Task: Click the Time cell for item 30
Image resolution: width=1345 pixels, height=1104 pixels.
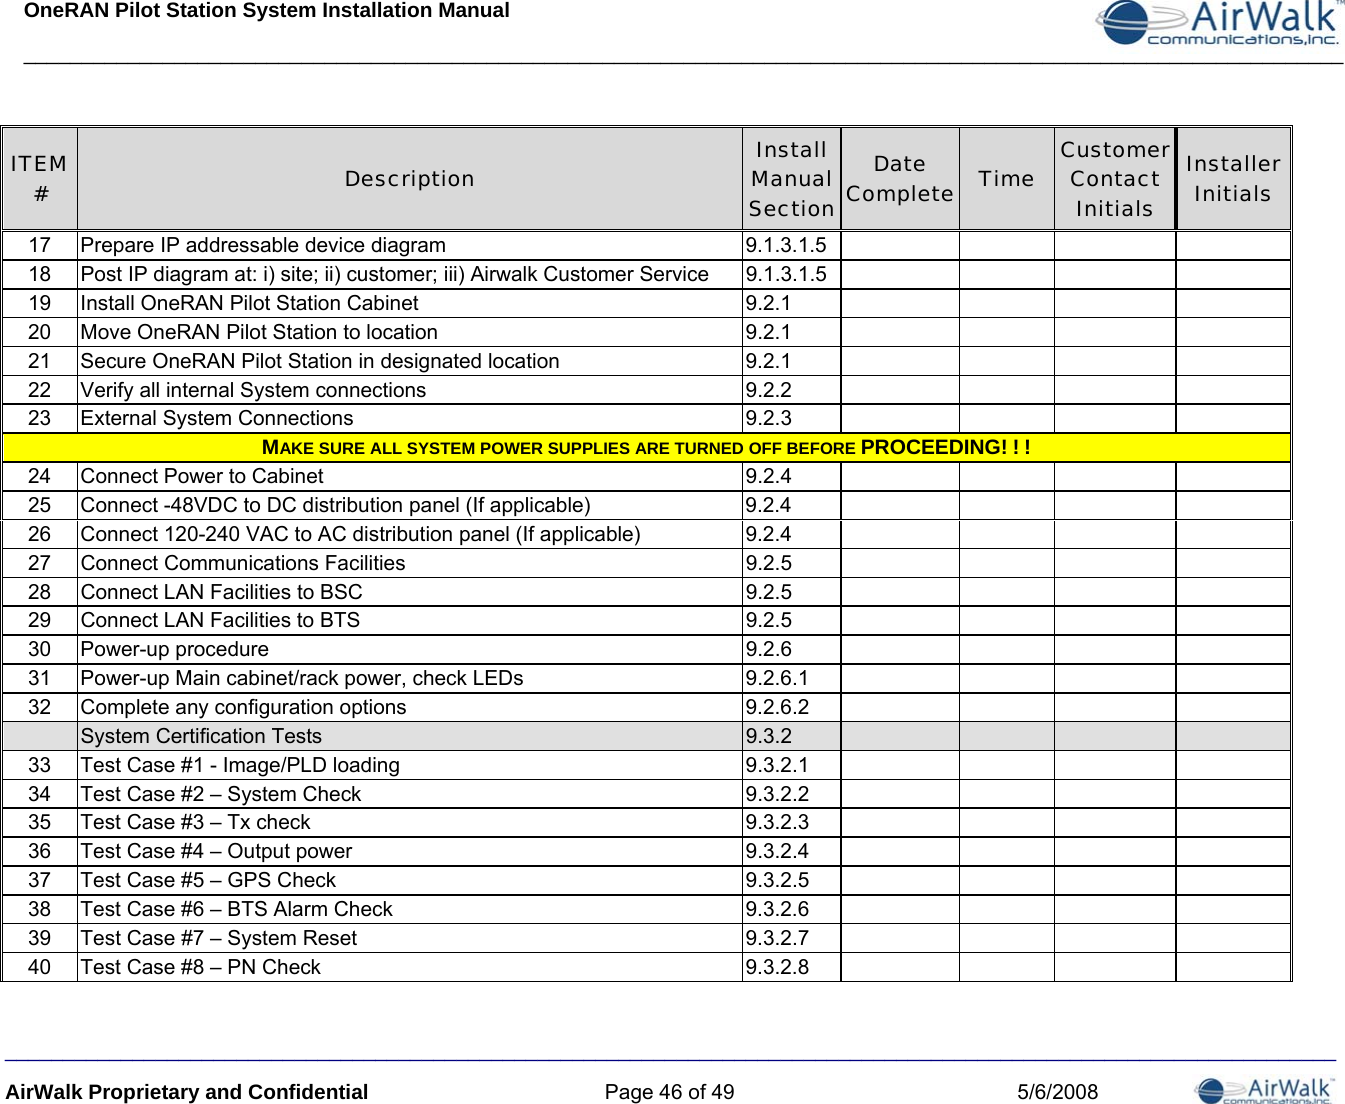Action: pyautogui.click(x=1006, y=649)
